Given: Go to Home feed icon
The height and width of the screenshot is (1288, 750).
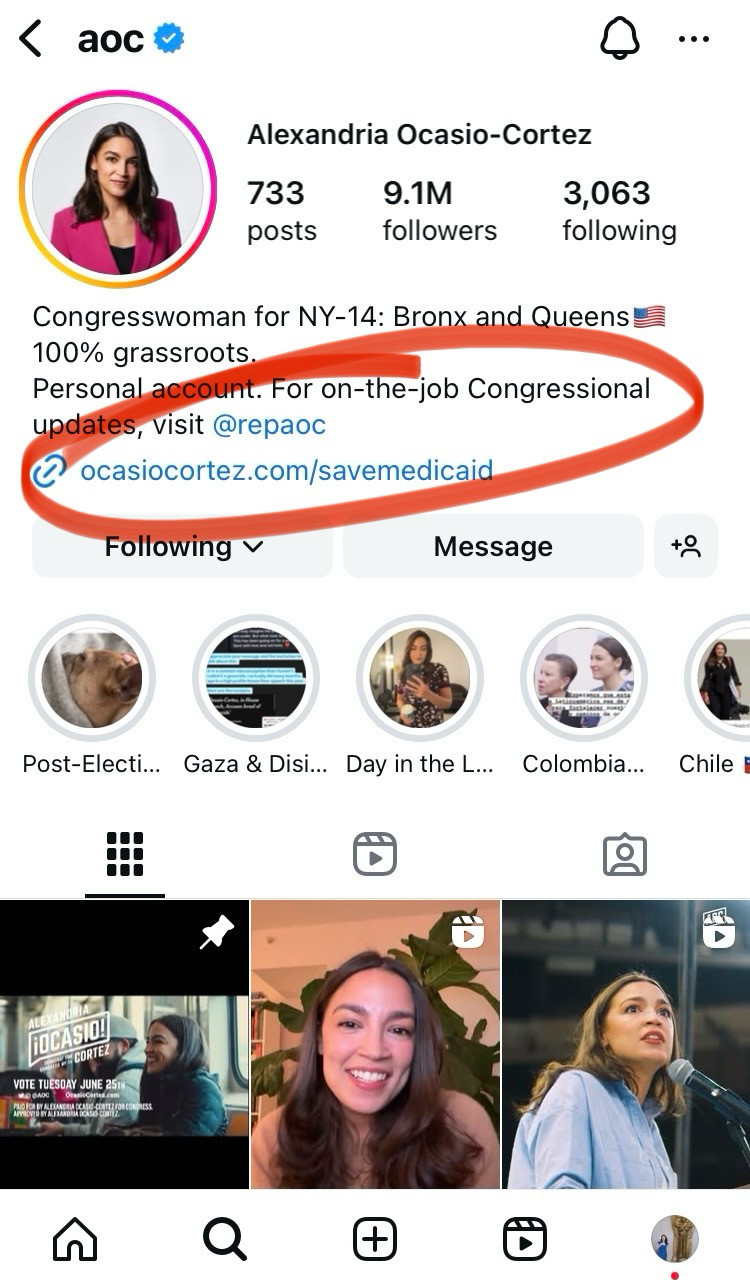Looking at the screenshot, I should point(75,1240).
